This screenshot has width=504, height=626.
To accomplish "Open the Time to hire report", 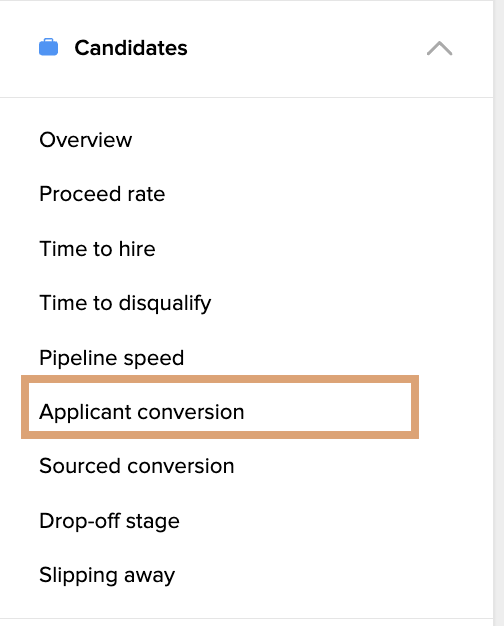I will tap(97, 249).
